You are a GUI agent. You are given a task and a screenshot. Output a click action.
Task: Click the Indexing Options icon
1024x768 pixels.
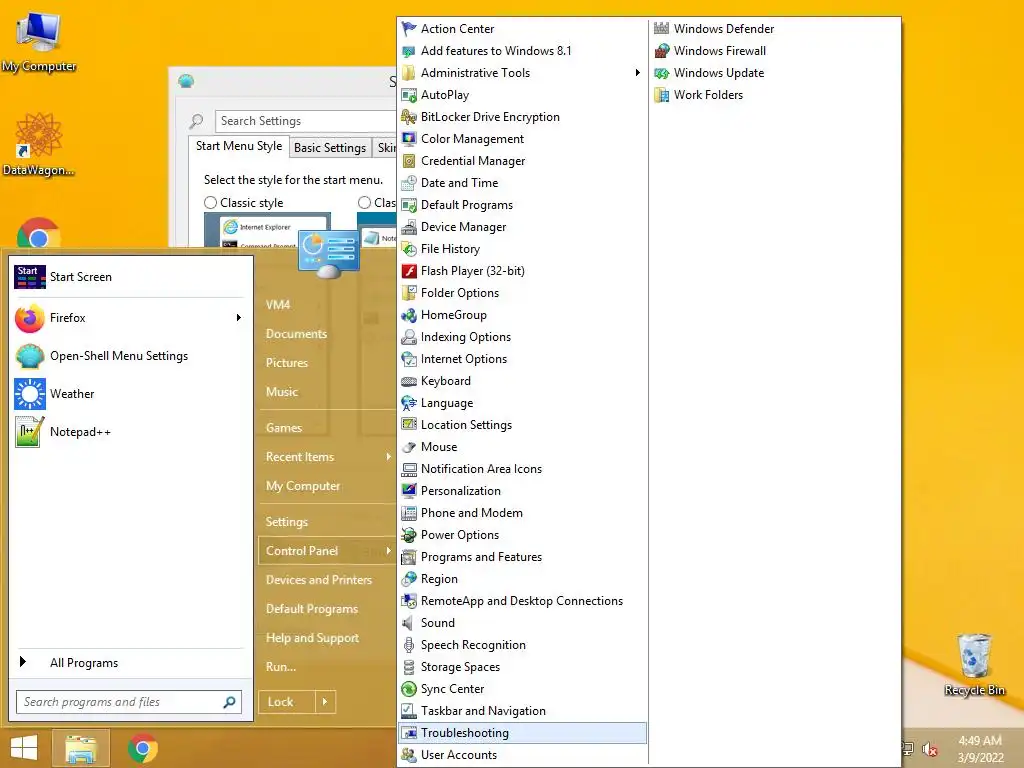(x=409, y=337)
